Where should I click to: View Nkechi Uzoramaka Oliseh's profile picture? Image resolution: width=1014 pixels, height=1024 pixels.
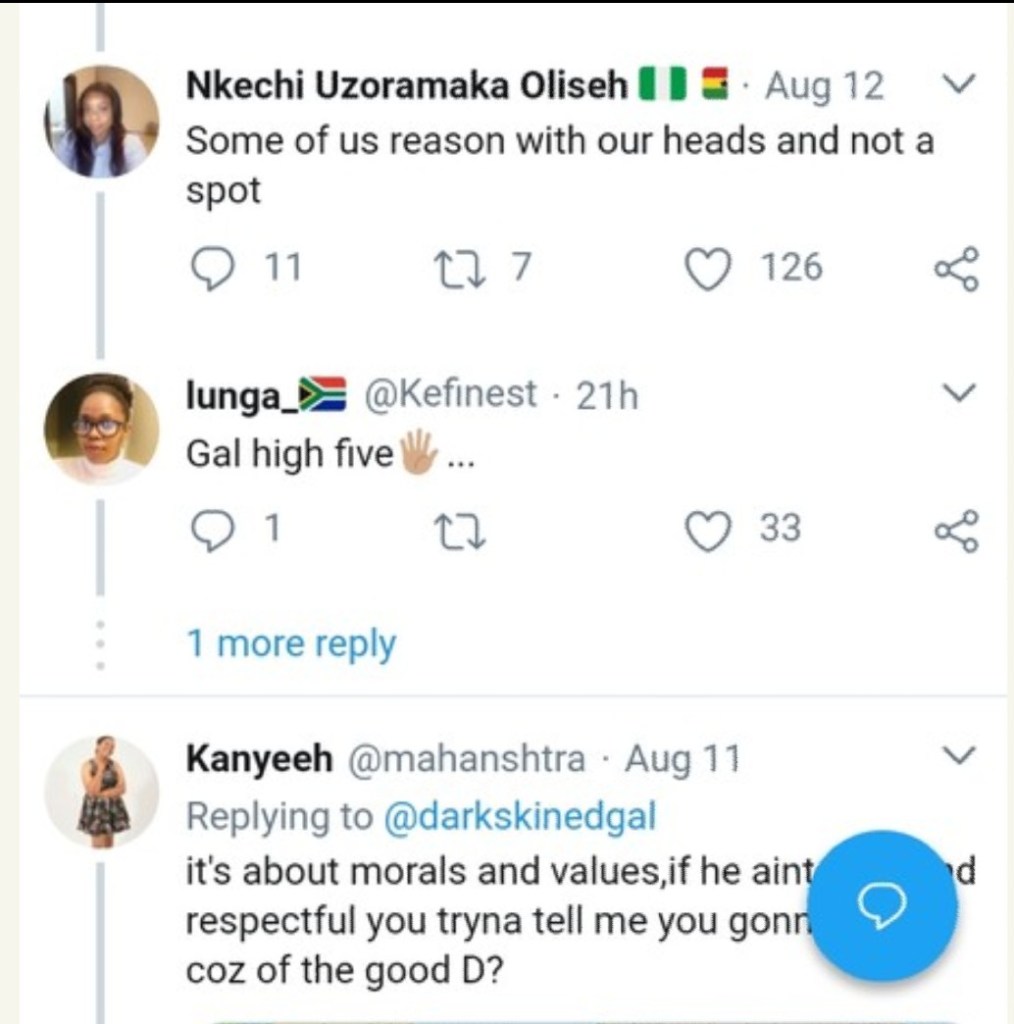pyautogui.click(x=101, y=123)
